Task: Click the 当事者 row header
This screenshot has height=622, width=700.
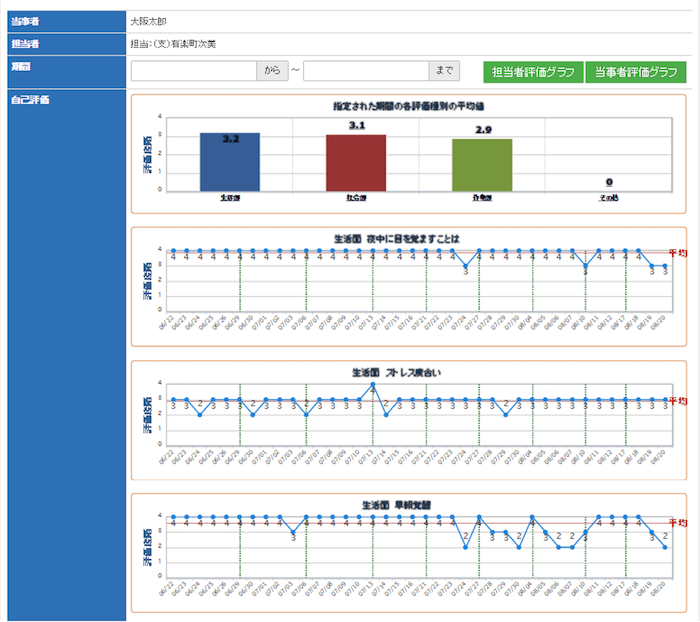Action: 24,20
